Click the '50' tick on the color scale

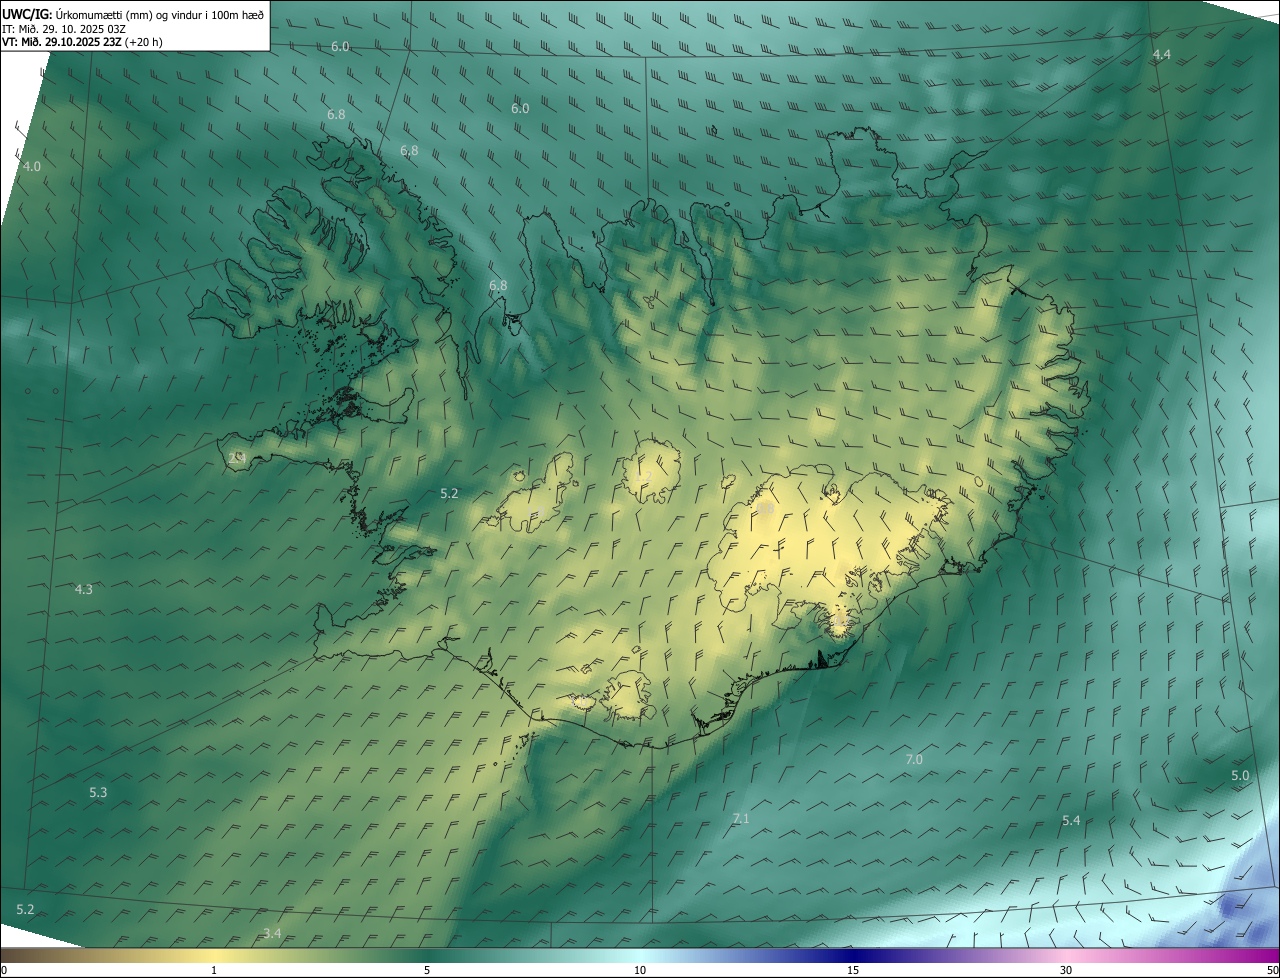coord(1272,971)
